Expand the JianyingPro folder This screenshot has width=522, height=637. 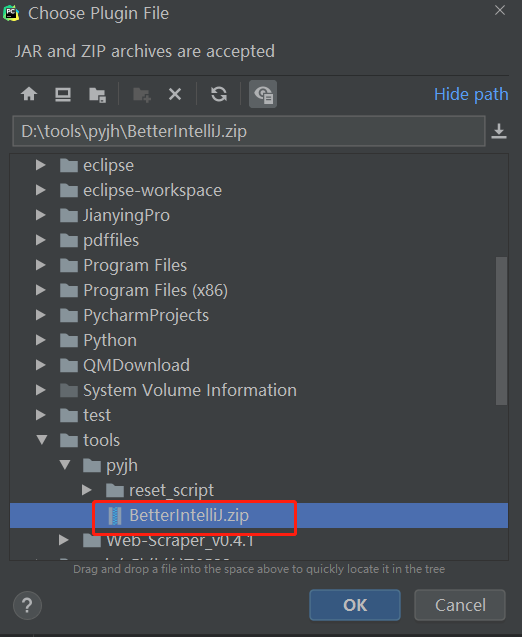[x=41, y=215]
